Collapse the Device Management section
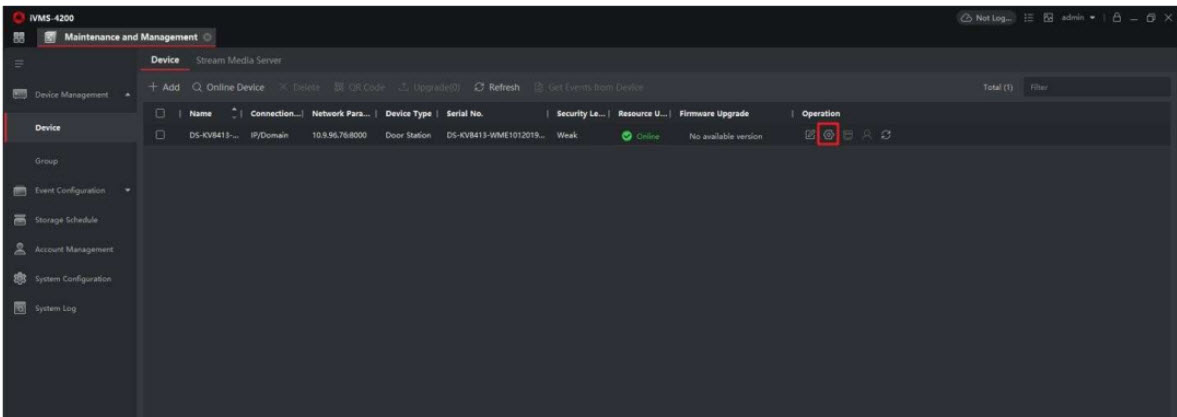The image size is (1177, 417). coord(128,96)
